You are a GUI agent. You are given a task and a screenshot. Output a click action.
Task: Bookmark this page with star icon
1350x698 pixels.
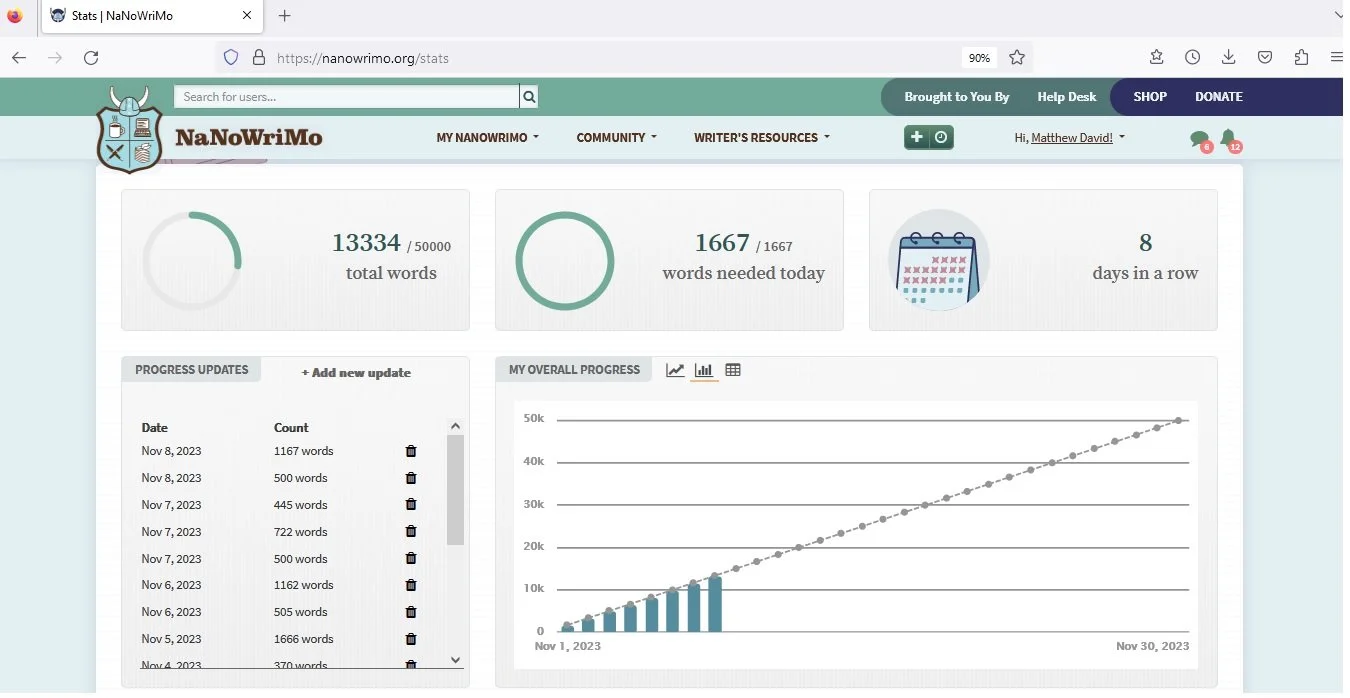click(1017, 58)
